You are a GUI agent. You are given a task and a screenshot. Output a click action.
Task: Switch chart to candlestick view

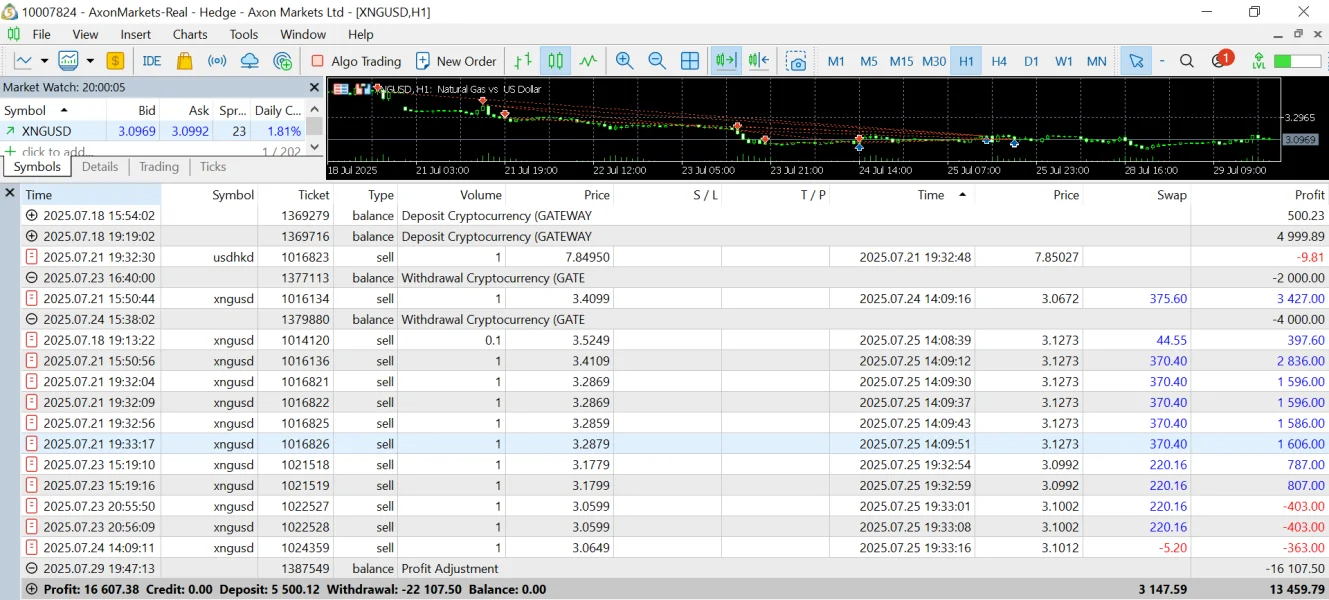(x=555, y=61)
